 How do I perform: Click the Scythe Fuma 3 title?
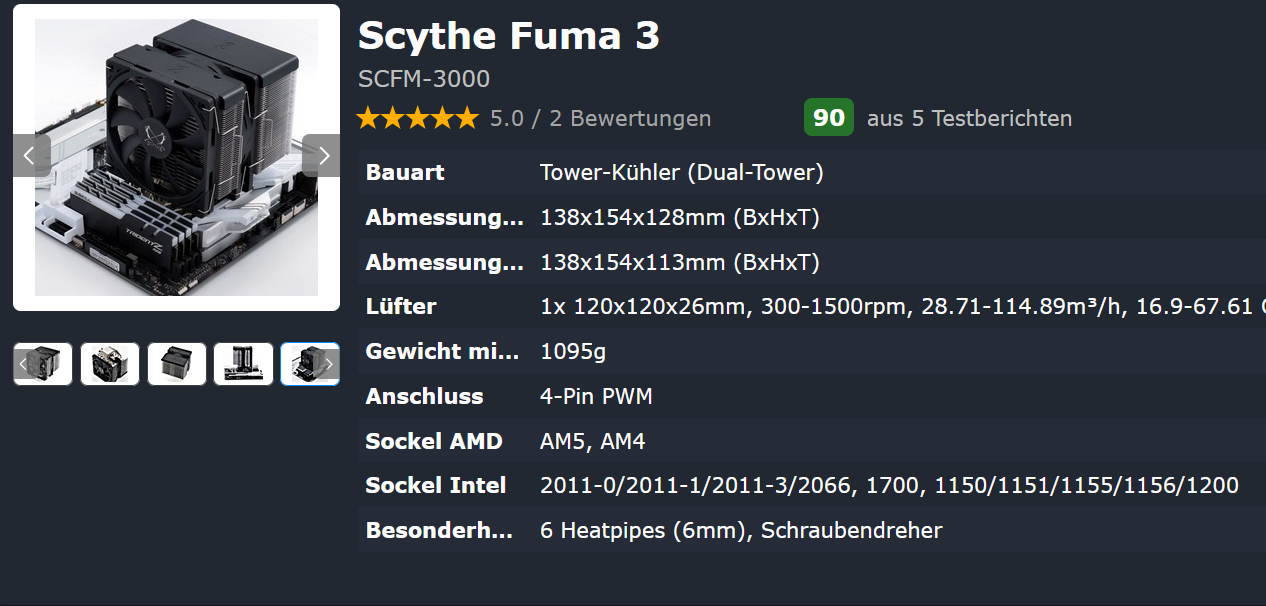tap(509, 37)
